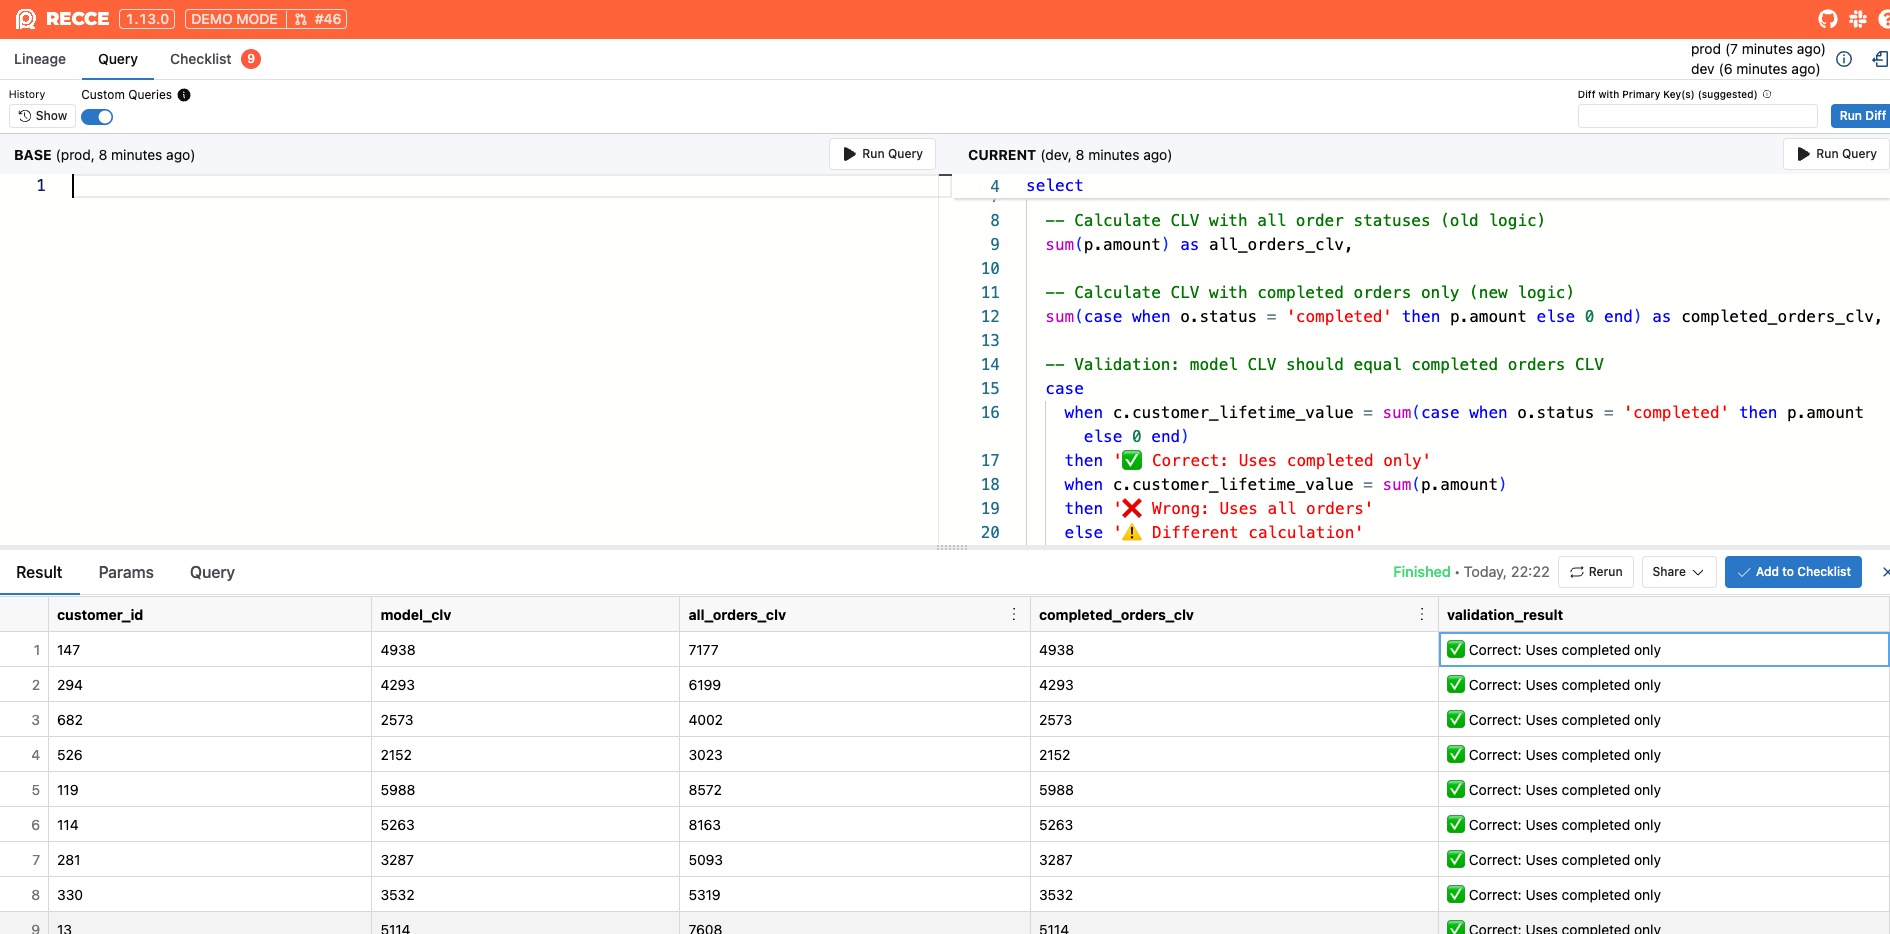Open the all_orders_clv column options menu
The width and height of the screenshot is (1890, 934).
pos(1014,614)
